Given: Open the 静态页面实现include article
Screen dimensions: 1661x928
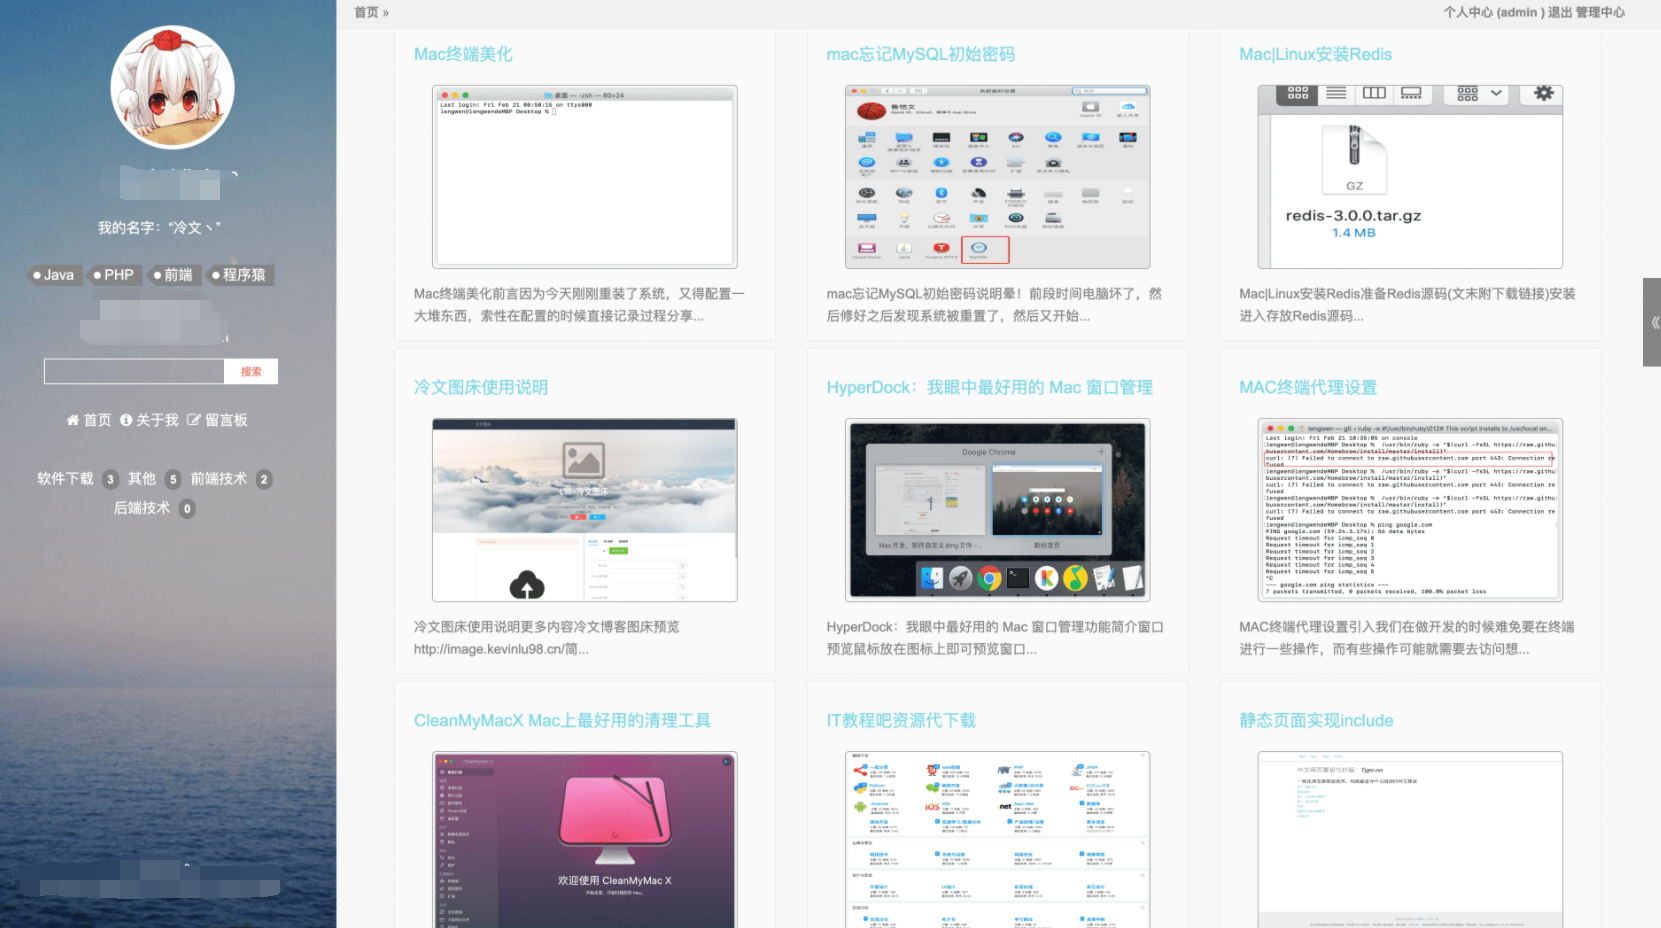Looking at the screenshot, I should coord(1316,720).
